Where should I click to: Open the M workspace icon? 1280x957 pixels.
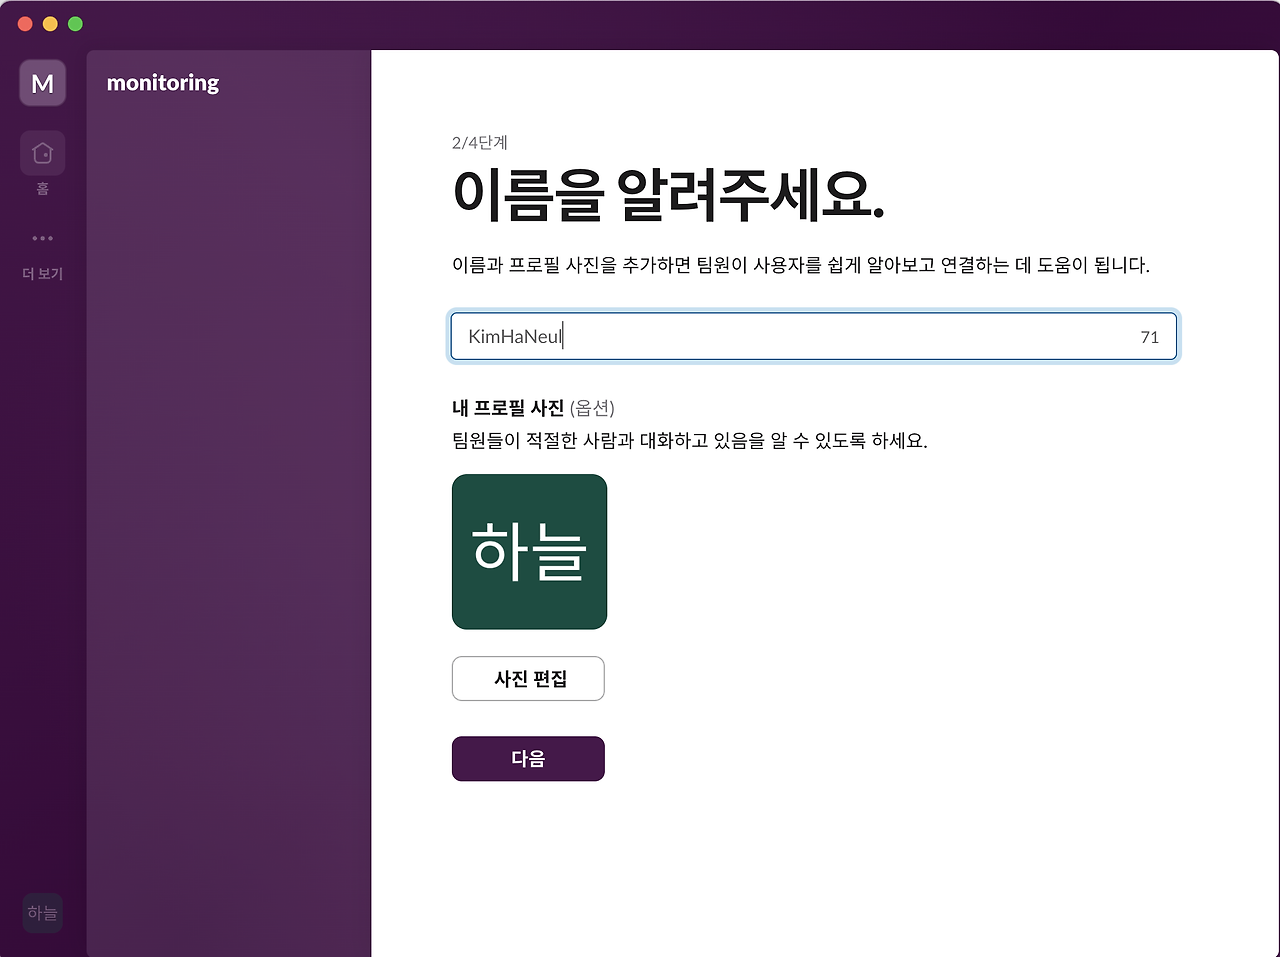pyautogui.click(x=43, y=83)
